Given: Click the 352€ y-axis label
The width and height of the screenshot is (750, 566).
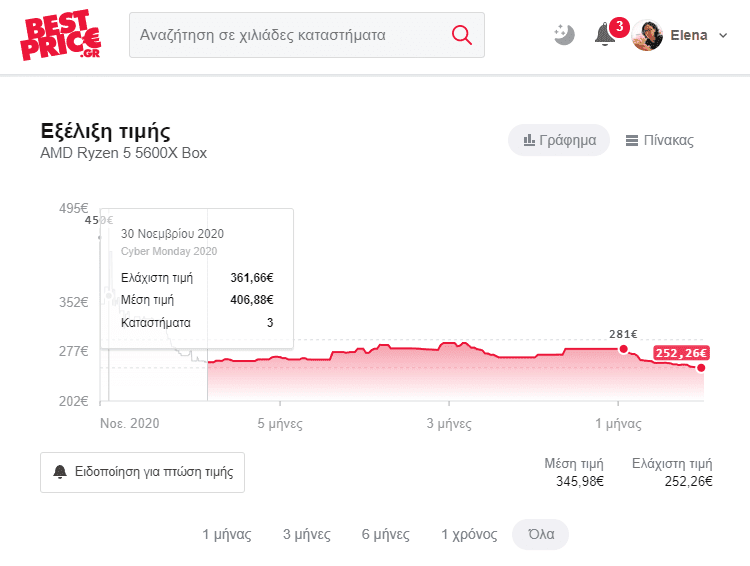Looking at the screenshot, I should (74, 302).
